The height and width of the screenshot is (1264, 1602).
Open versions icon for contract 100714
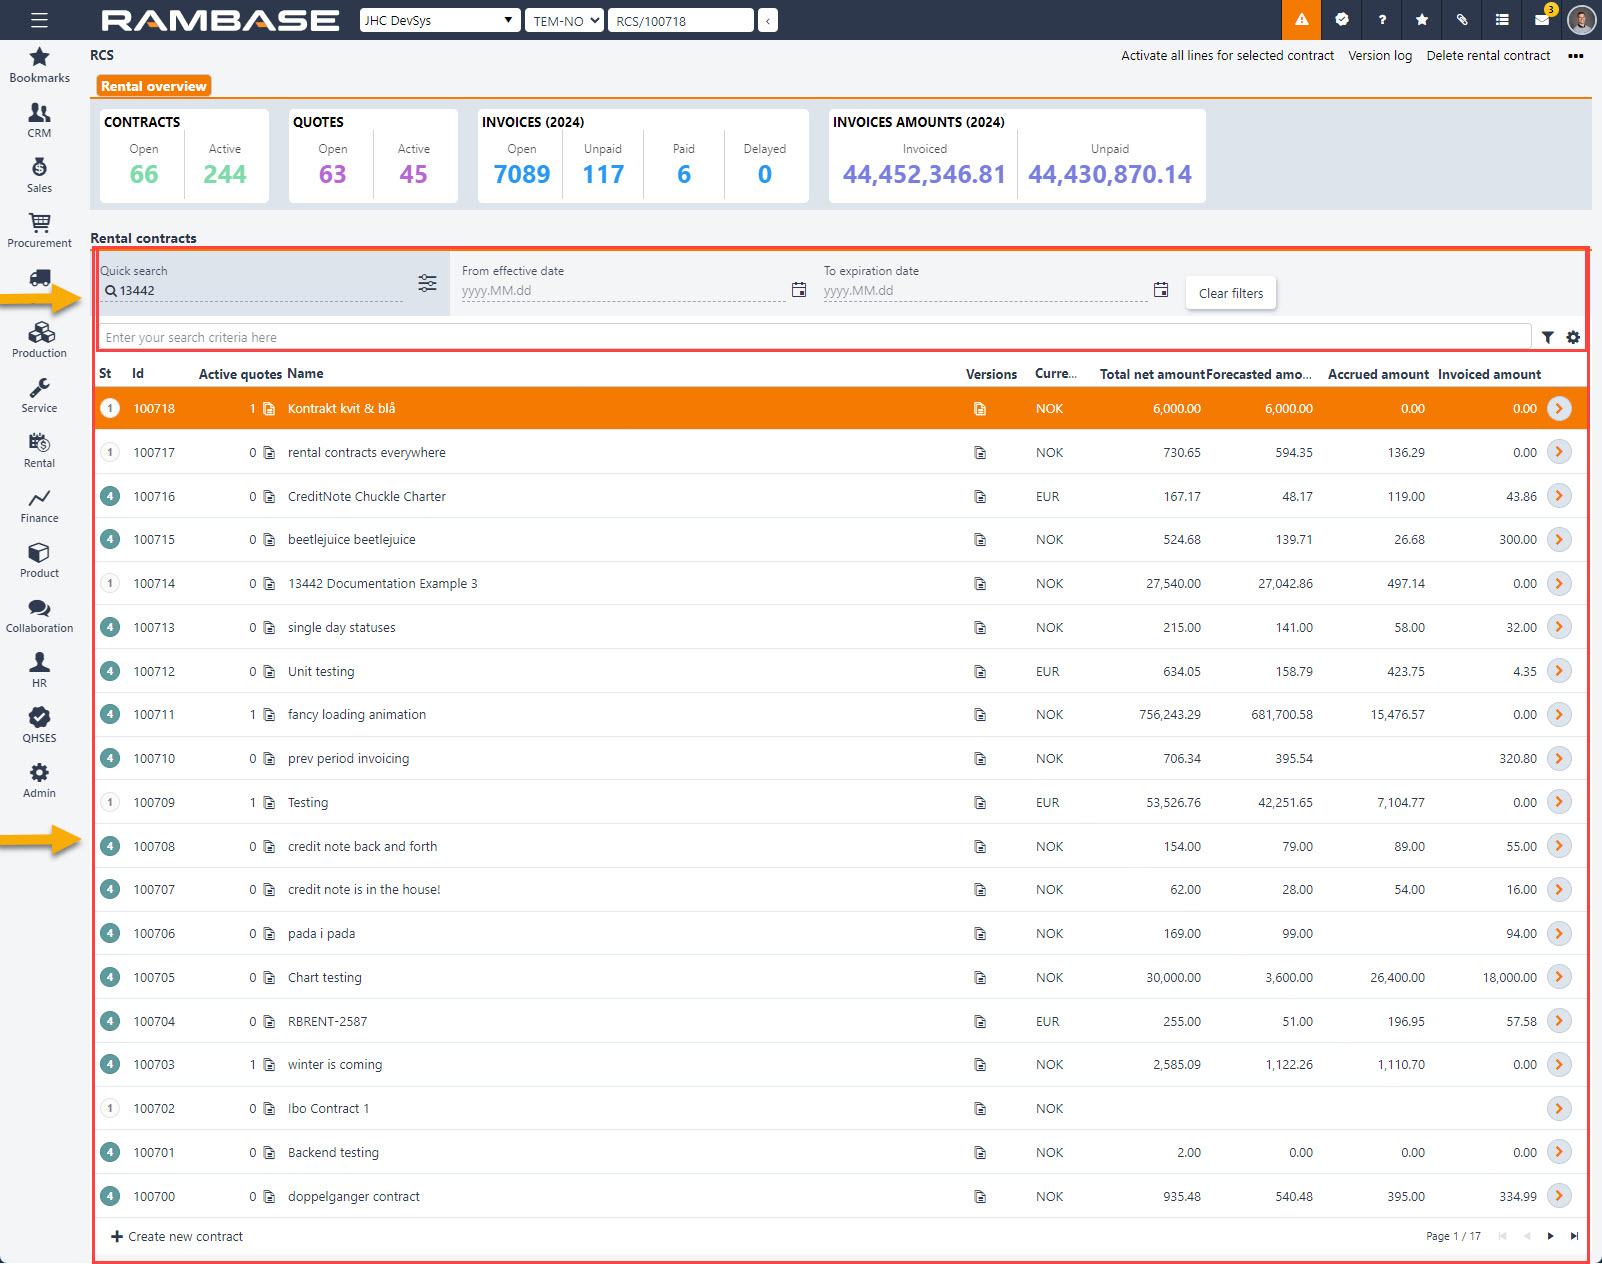point(980,584)
